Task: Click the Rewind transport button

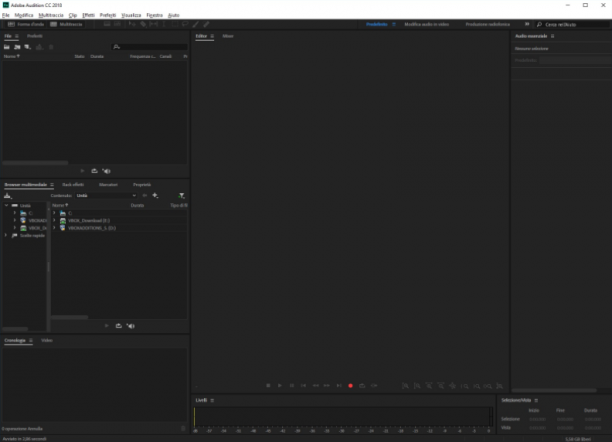Action: click(315, 386)
